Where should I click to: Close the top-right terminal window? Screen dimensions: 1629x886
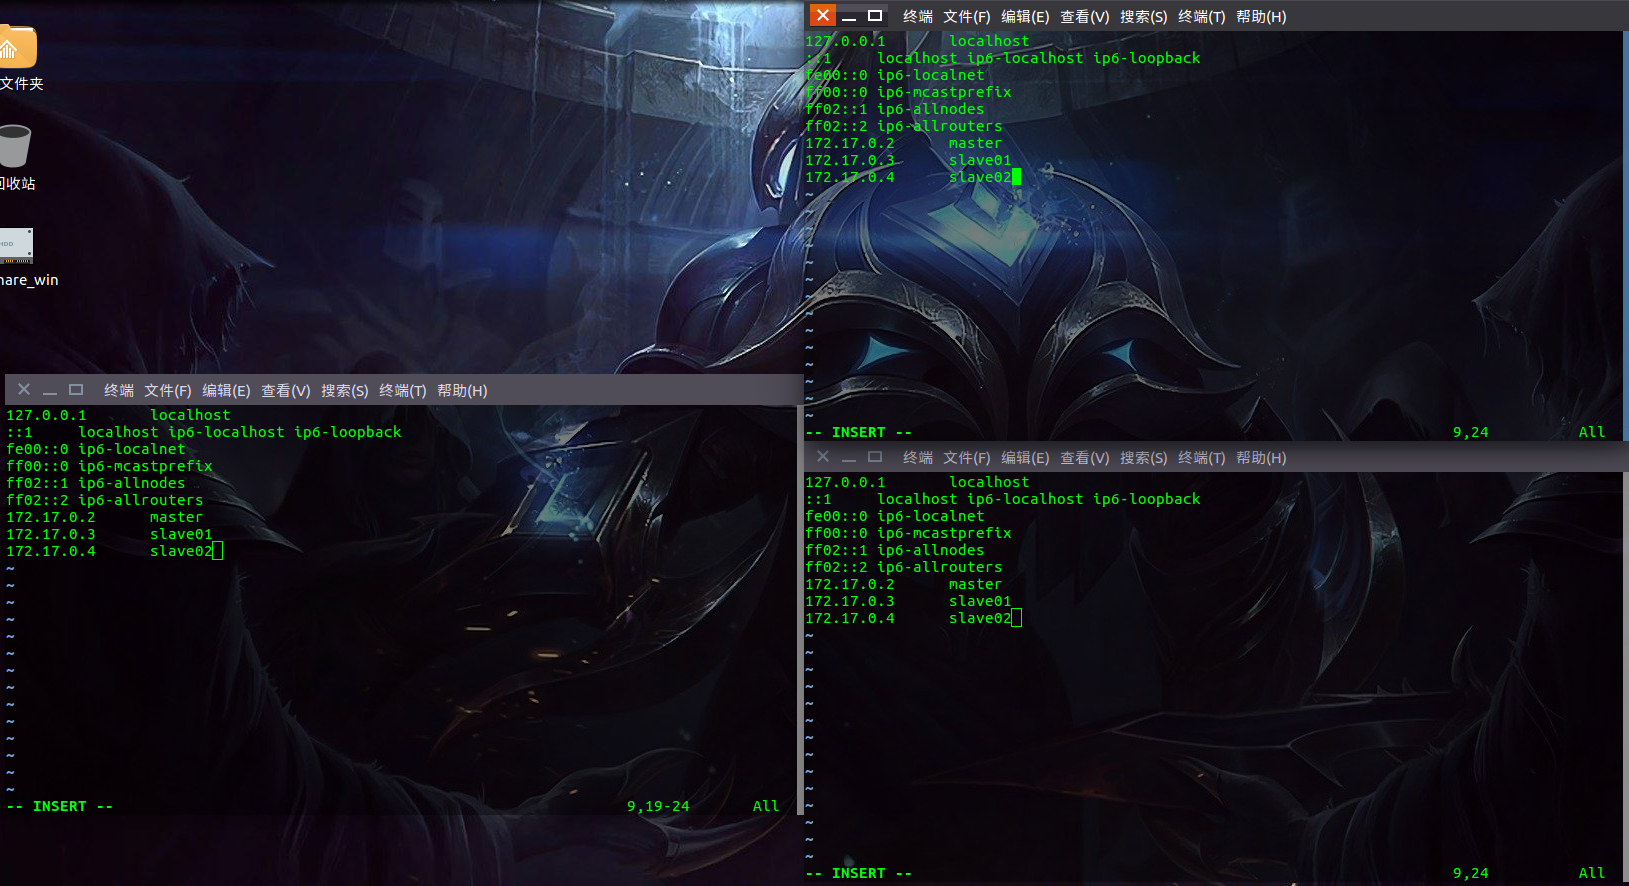click(x=822, y=15)
